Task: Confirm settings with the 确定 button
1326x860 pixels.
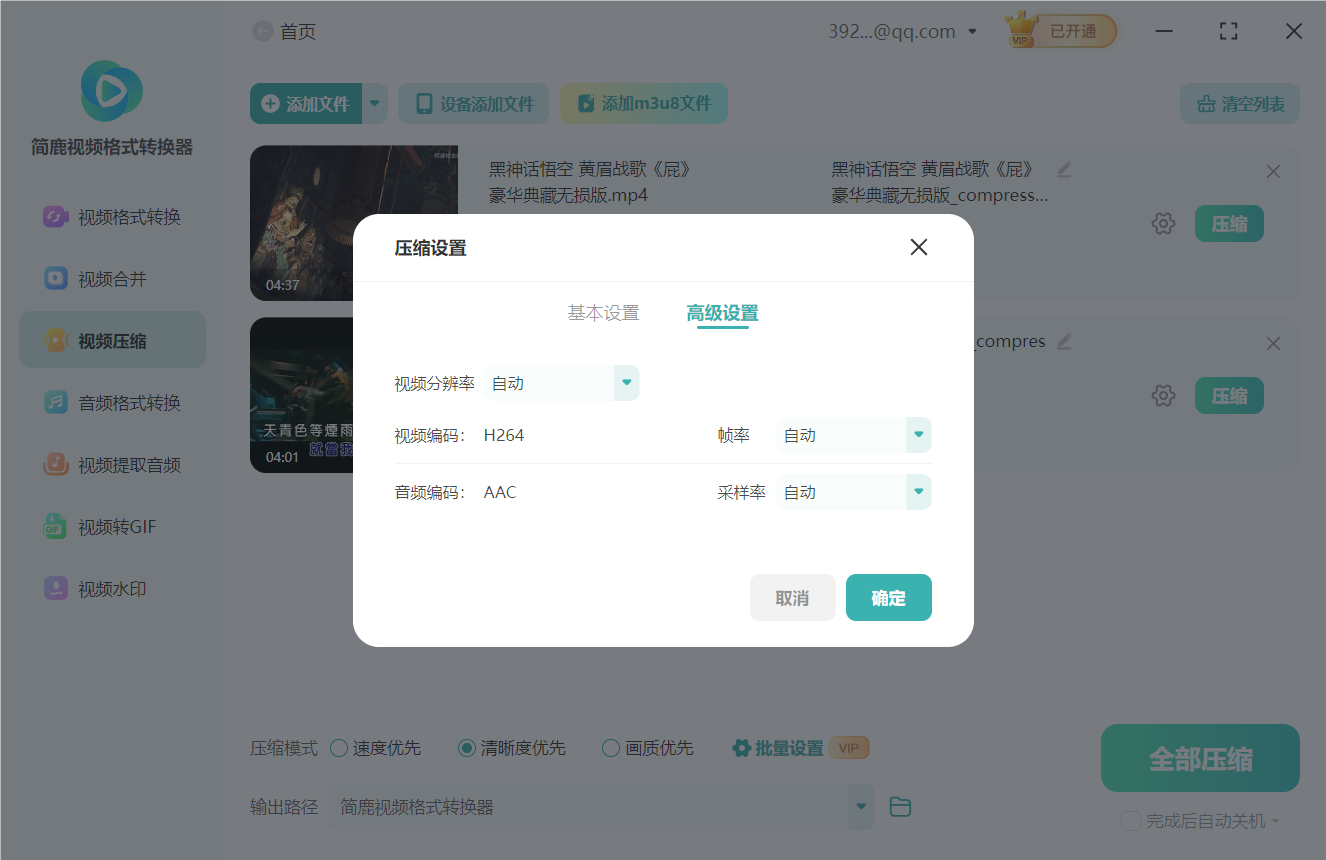Action: [888, 597]
